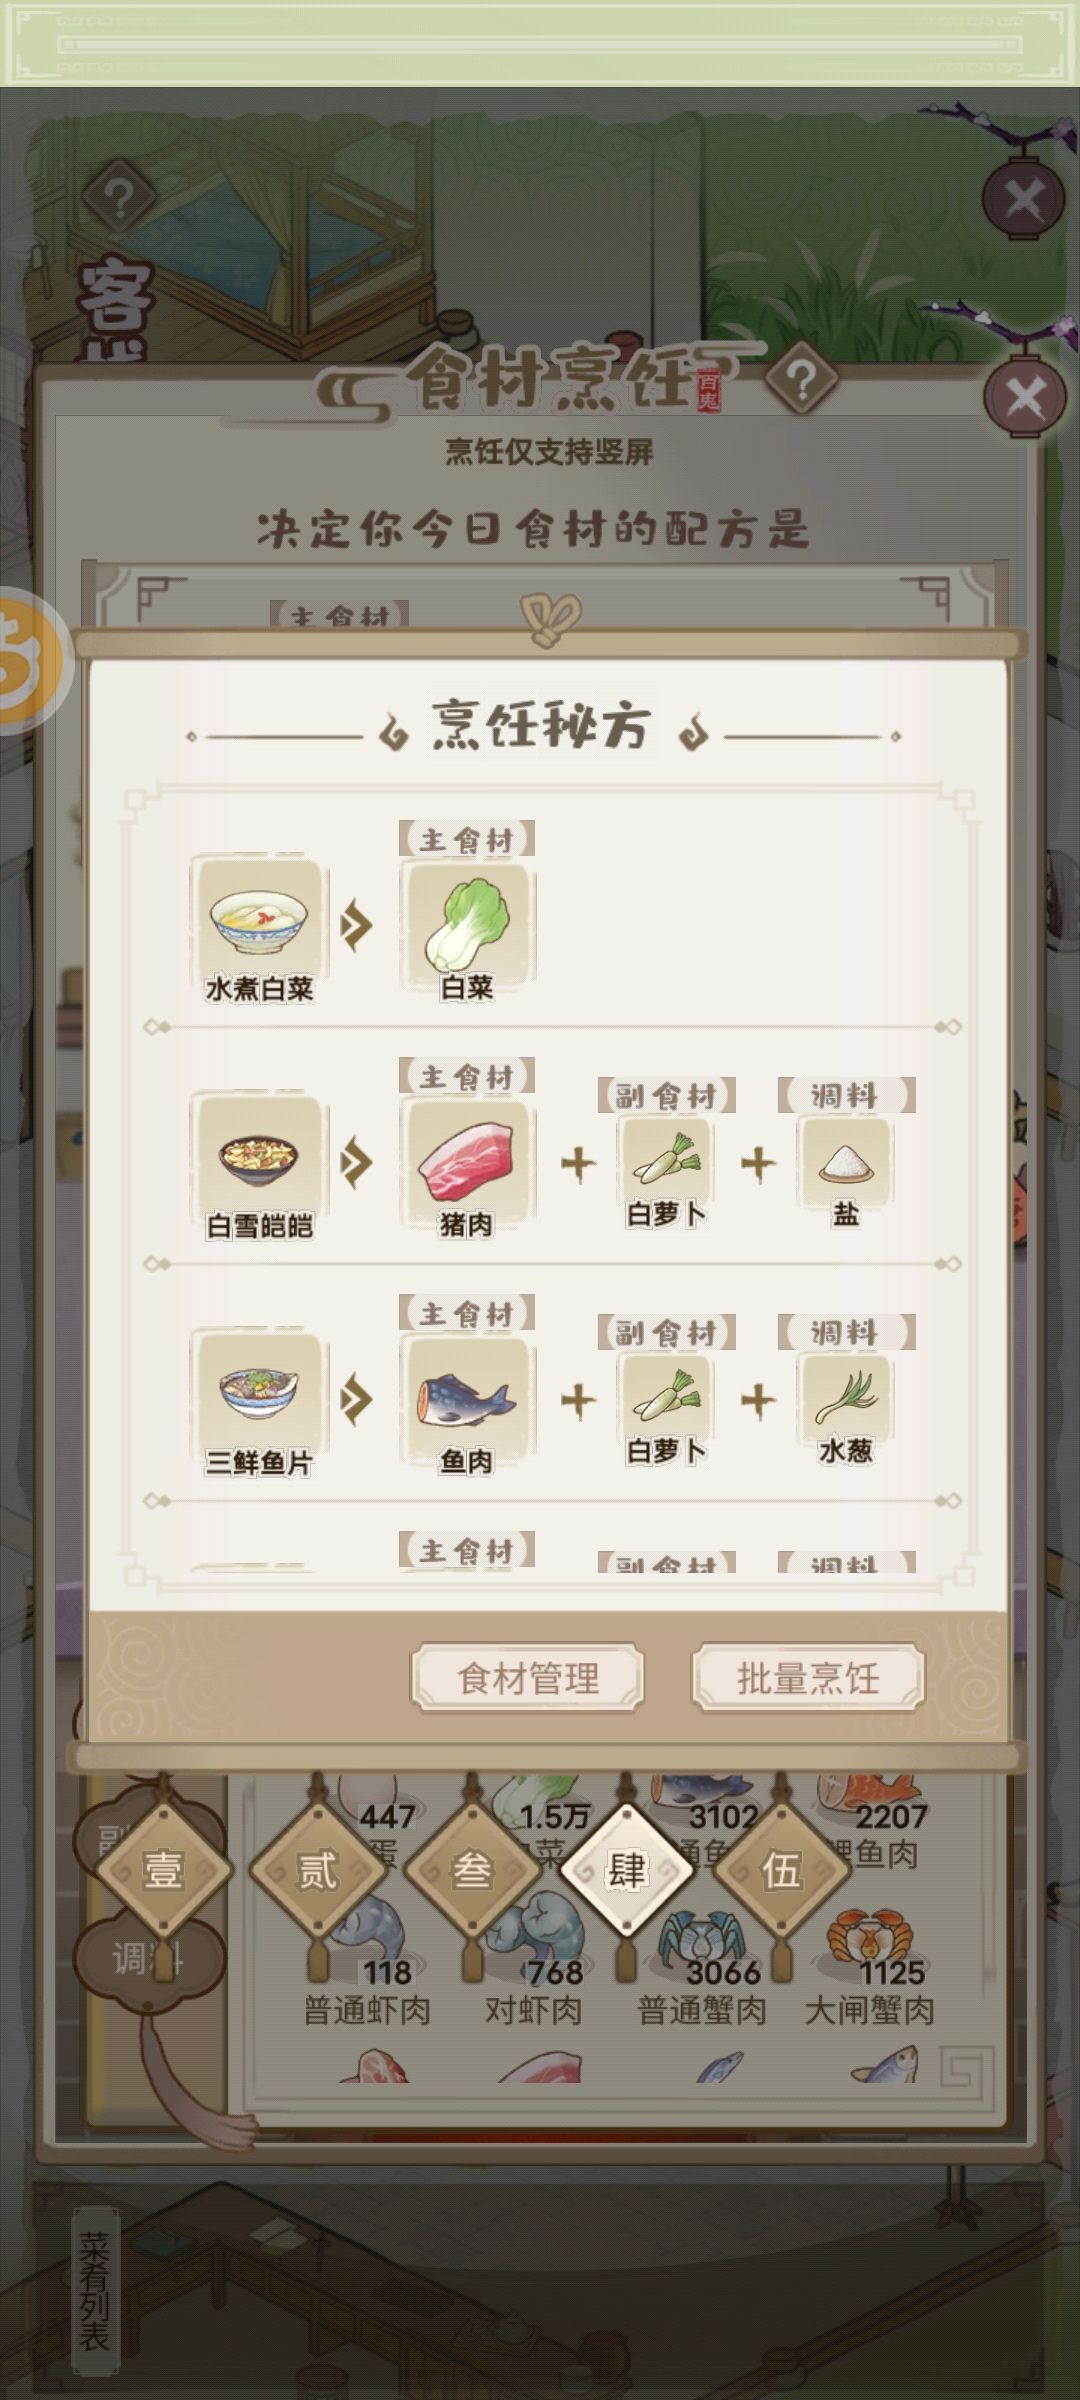The image size is (1080, 2400).
Task: Open the 菜肴列表 dish list
Action: [x=95, y=2290]
